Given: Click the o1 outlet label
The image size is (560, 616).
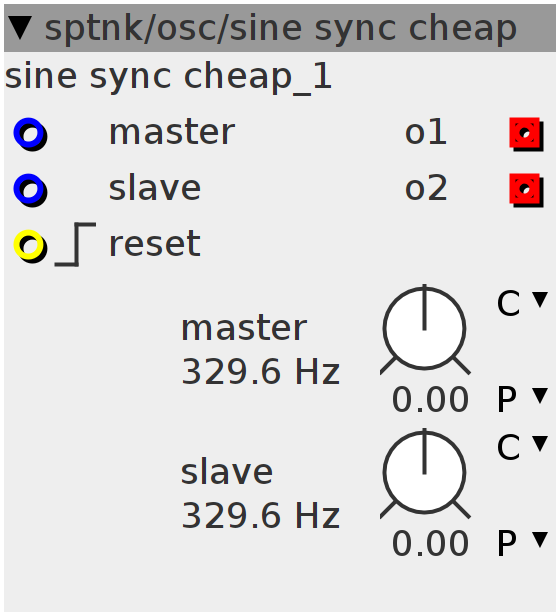Looking at the screenshot, I should coord(426,133).
